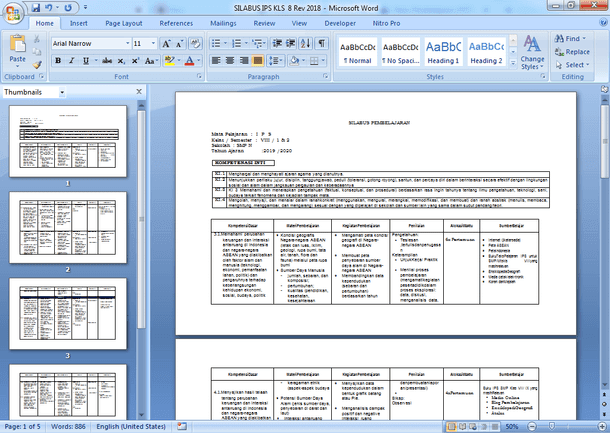Activate the Format Painter brush
The height and width of the screenshot is (433, 610).
tap(37, 65)
